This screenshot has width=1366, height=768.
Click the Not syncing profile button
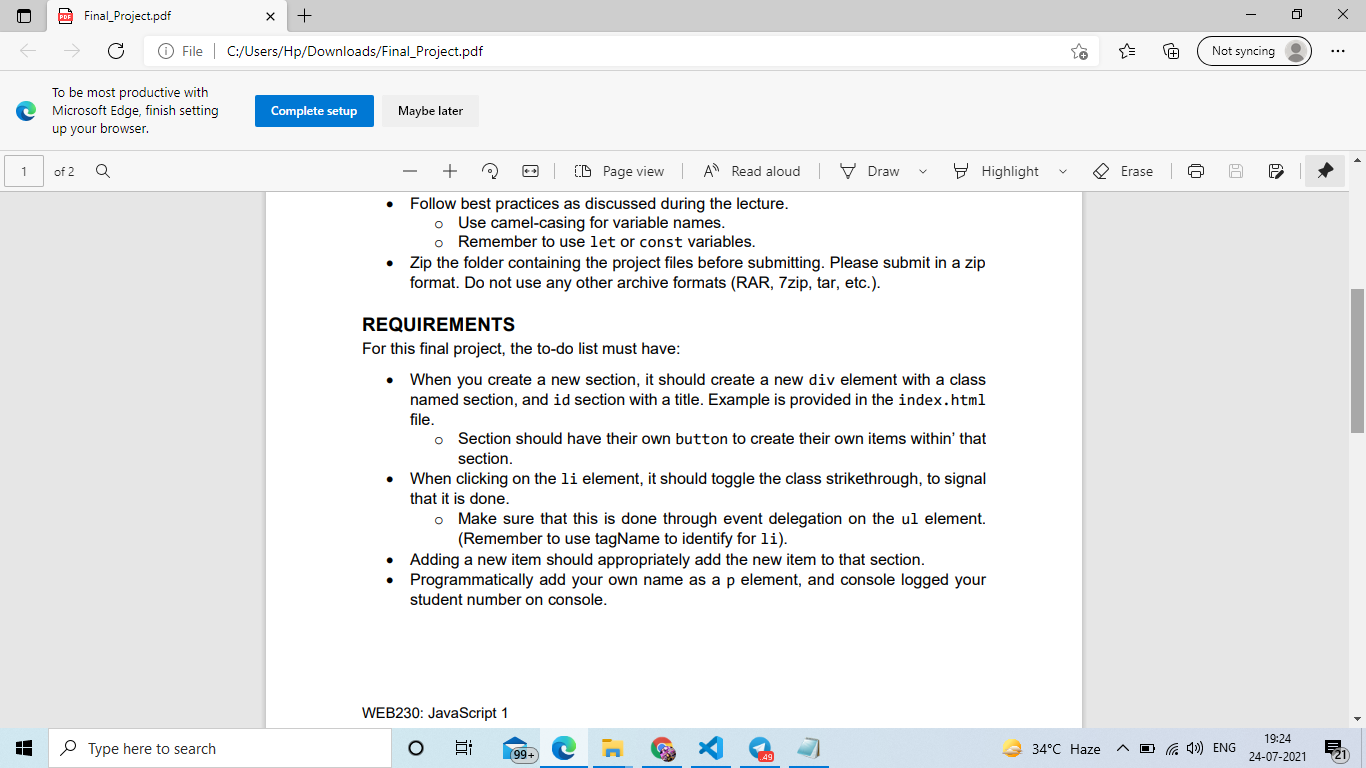click(x=1254, y=51)
